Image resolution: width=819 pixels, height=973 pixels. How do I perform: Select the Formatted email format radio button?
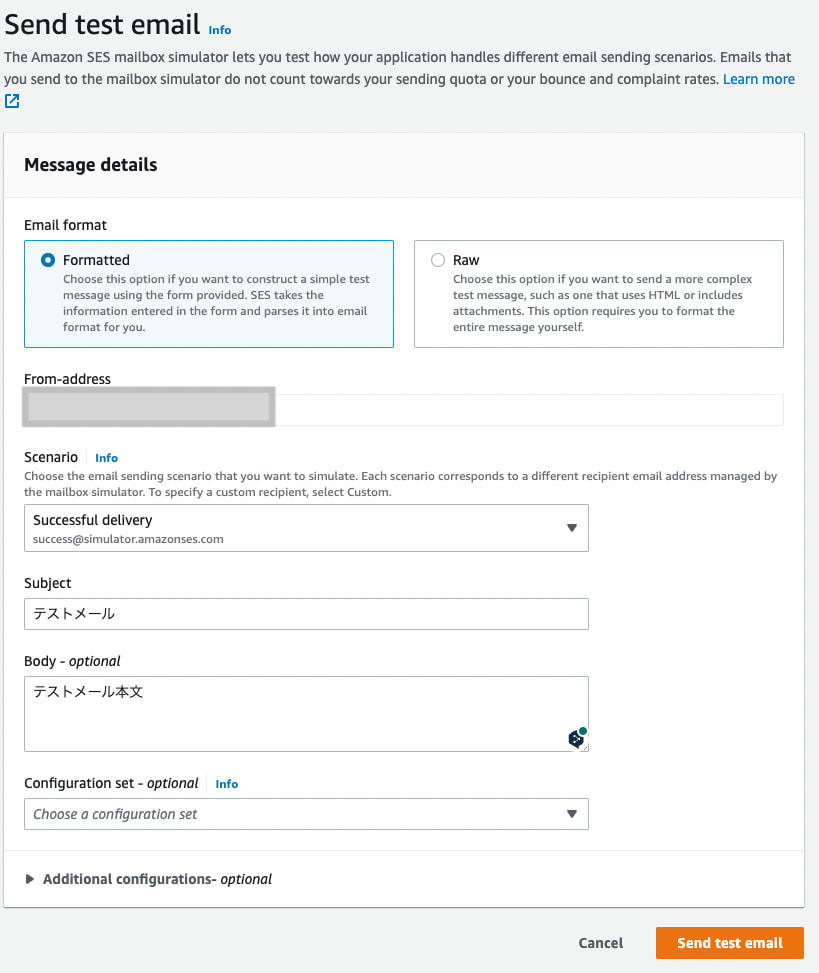48,260
